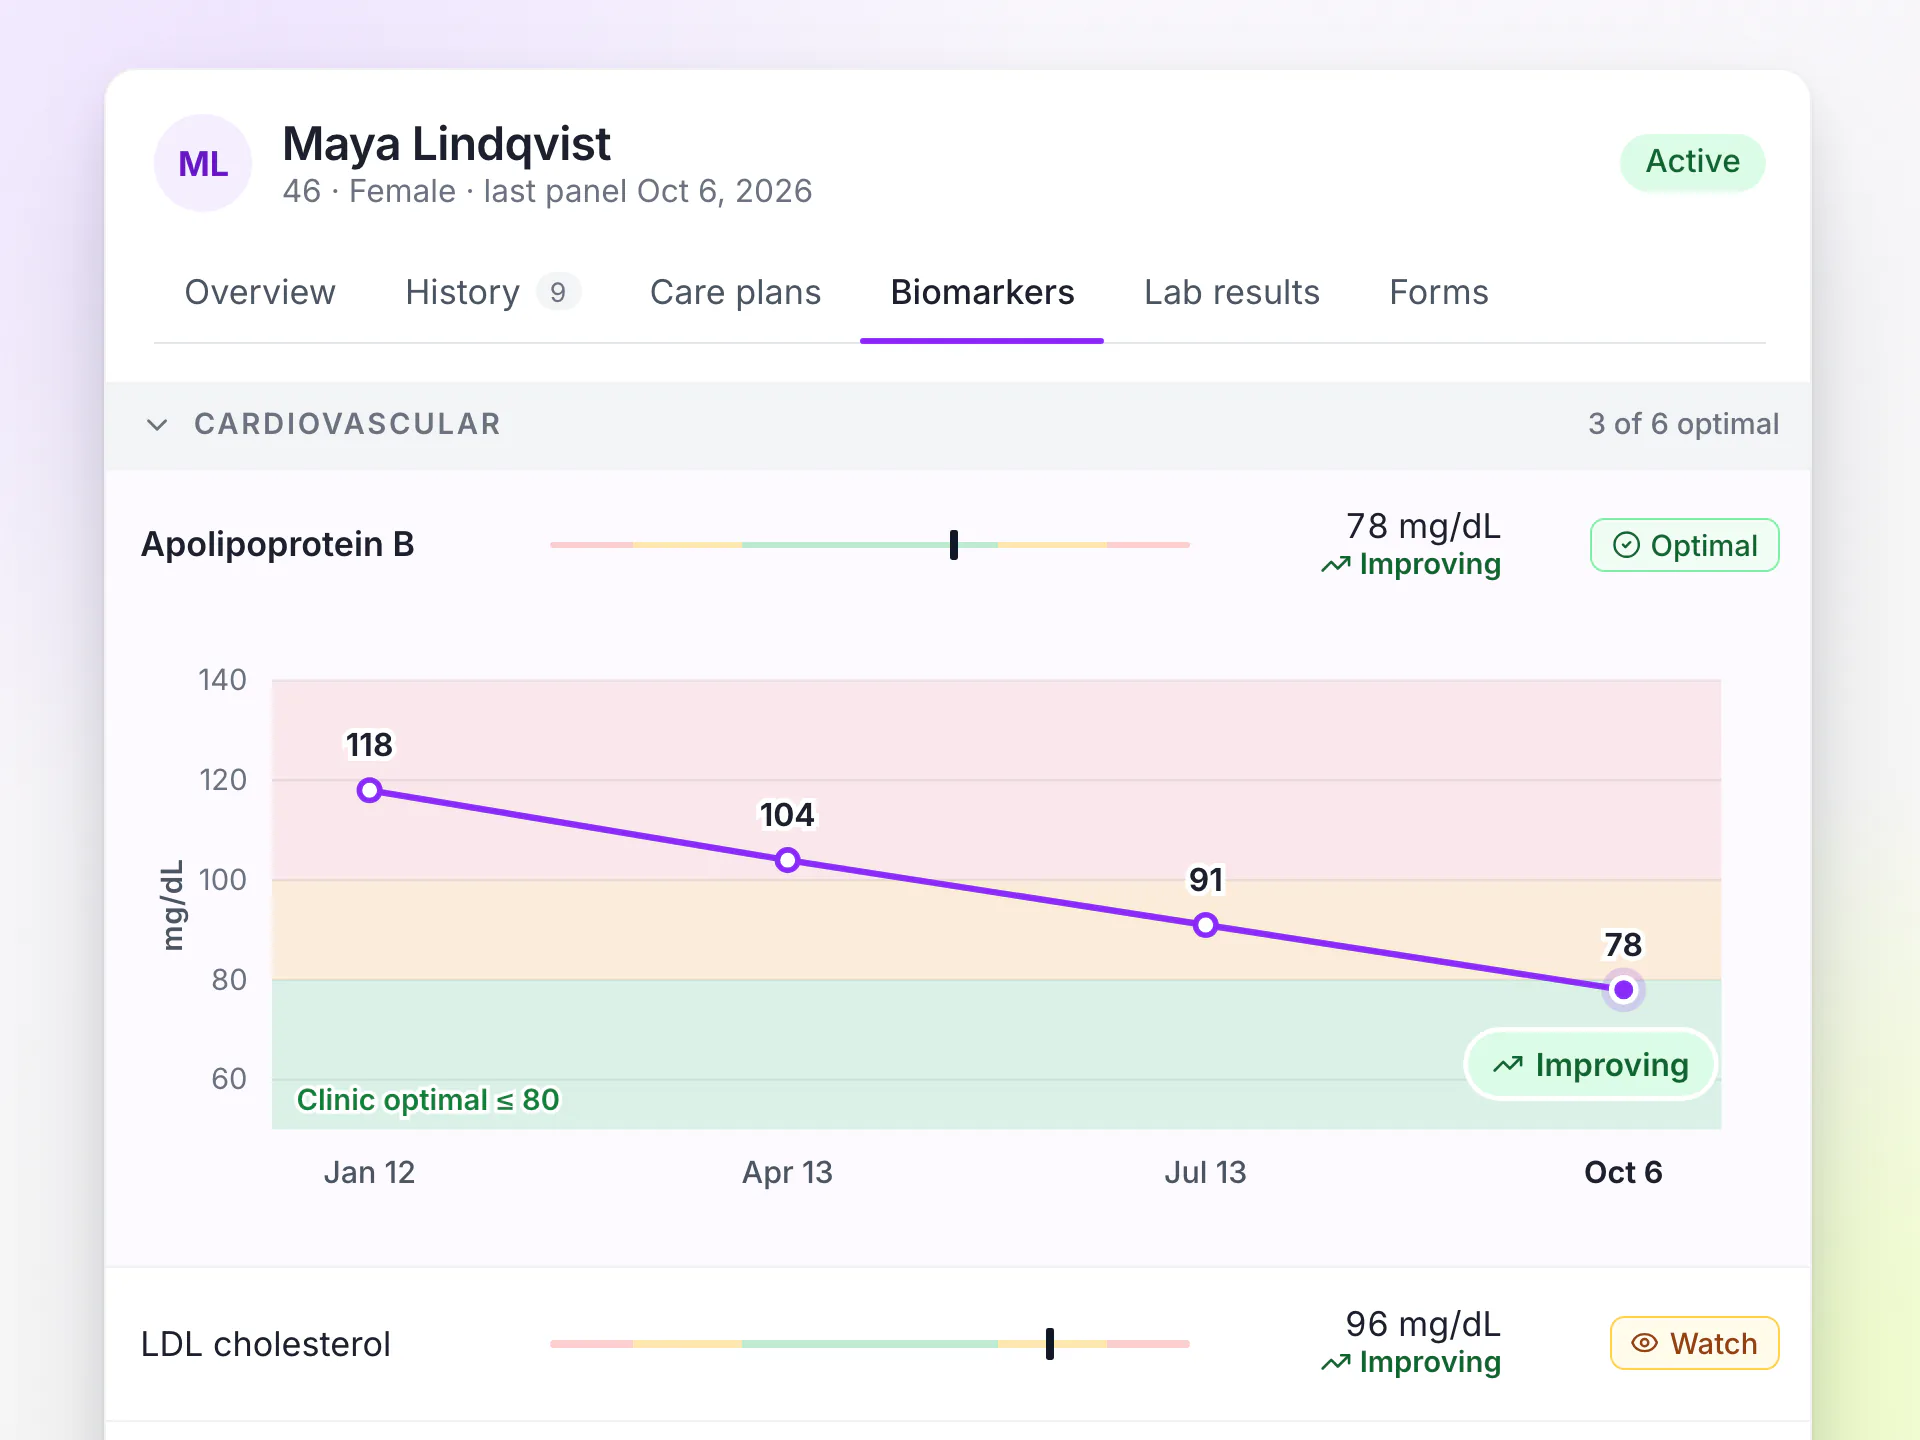Click the eye icon in Watch badge
Image resolution: width=1920 pixels, height=1440 pixels.
[1645, 1343]
